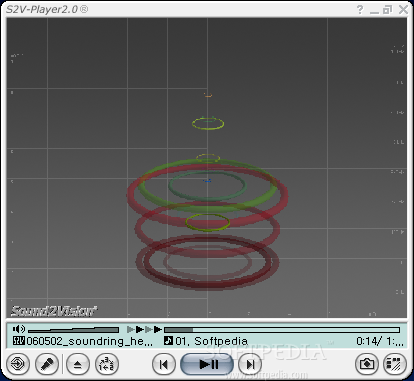Click the Sound2Vision logo in the visualizer
This screenshot has width=414, height=381.
(x=54, y=311)
